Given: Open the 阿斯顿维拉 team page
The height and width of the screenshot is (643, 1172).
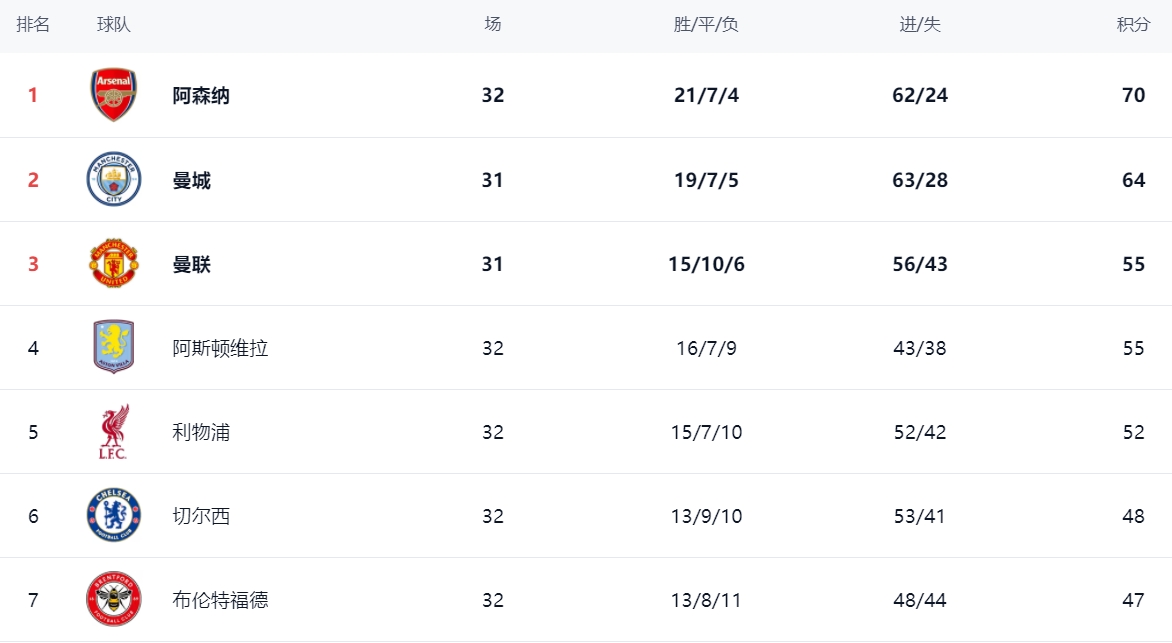Looking at the screenshot, I should [x=220, y=349].
